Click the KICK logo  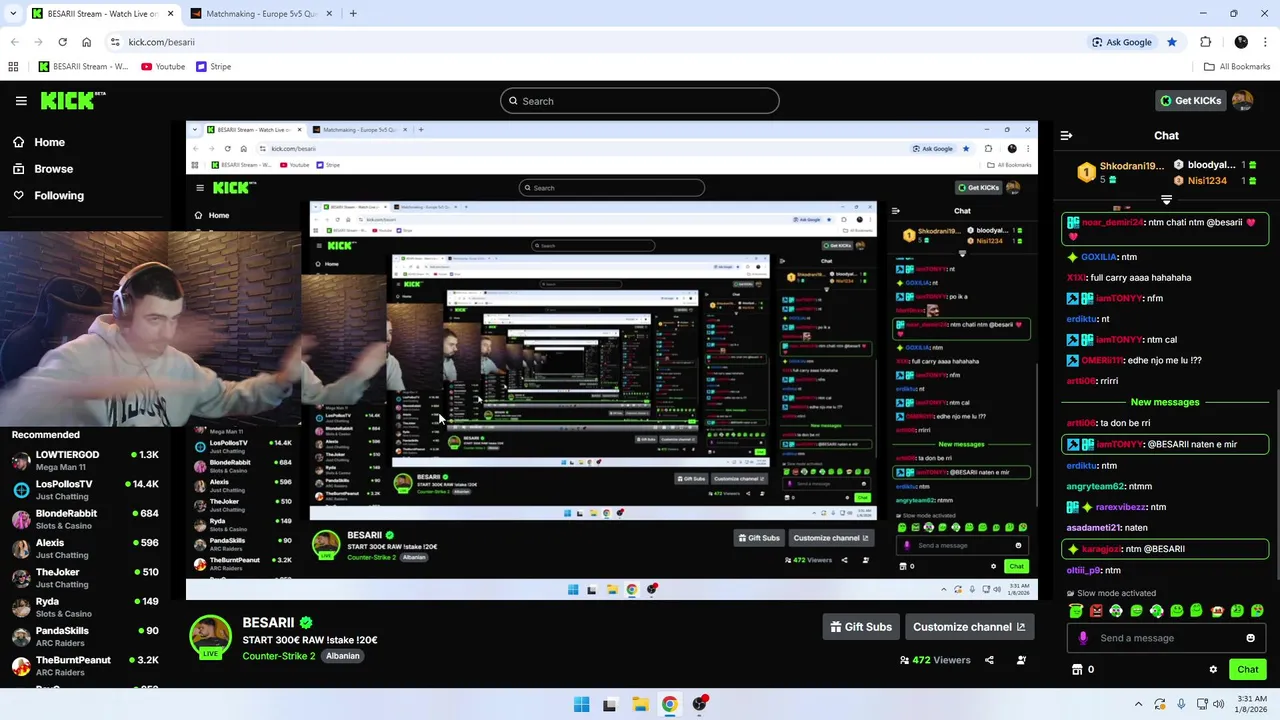[72, 100]
